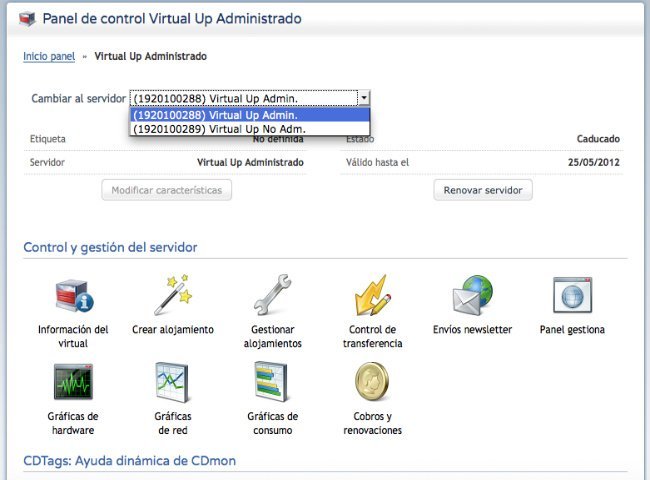This screenshot has width=650, height=480.
Task: Click the panel header server icon
Action: pos(28,19)
